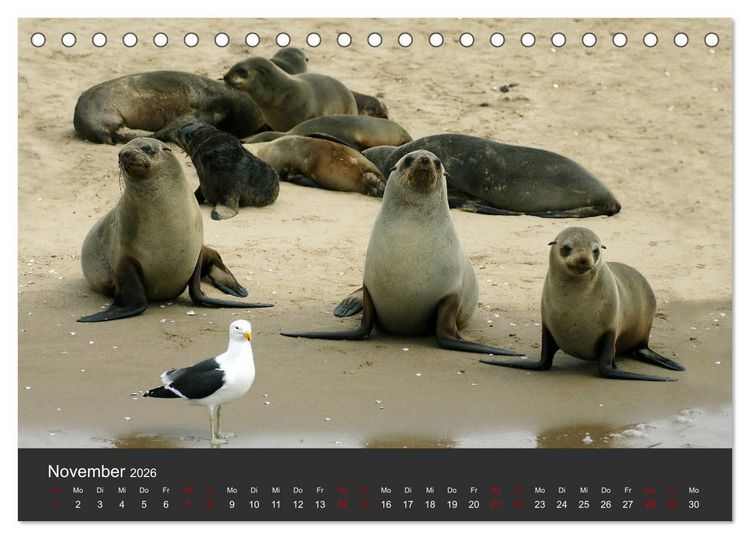Click the last binding hole at top right
Image resolution: width=750 pixels, height=539 pixels.
[712, 40]
